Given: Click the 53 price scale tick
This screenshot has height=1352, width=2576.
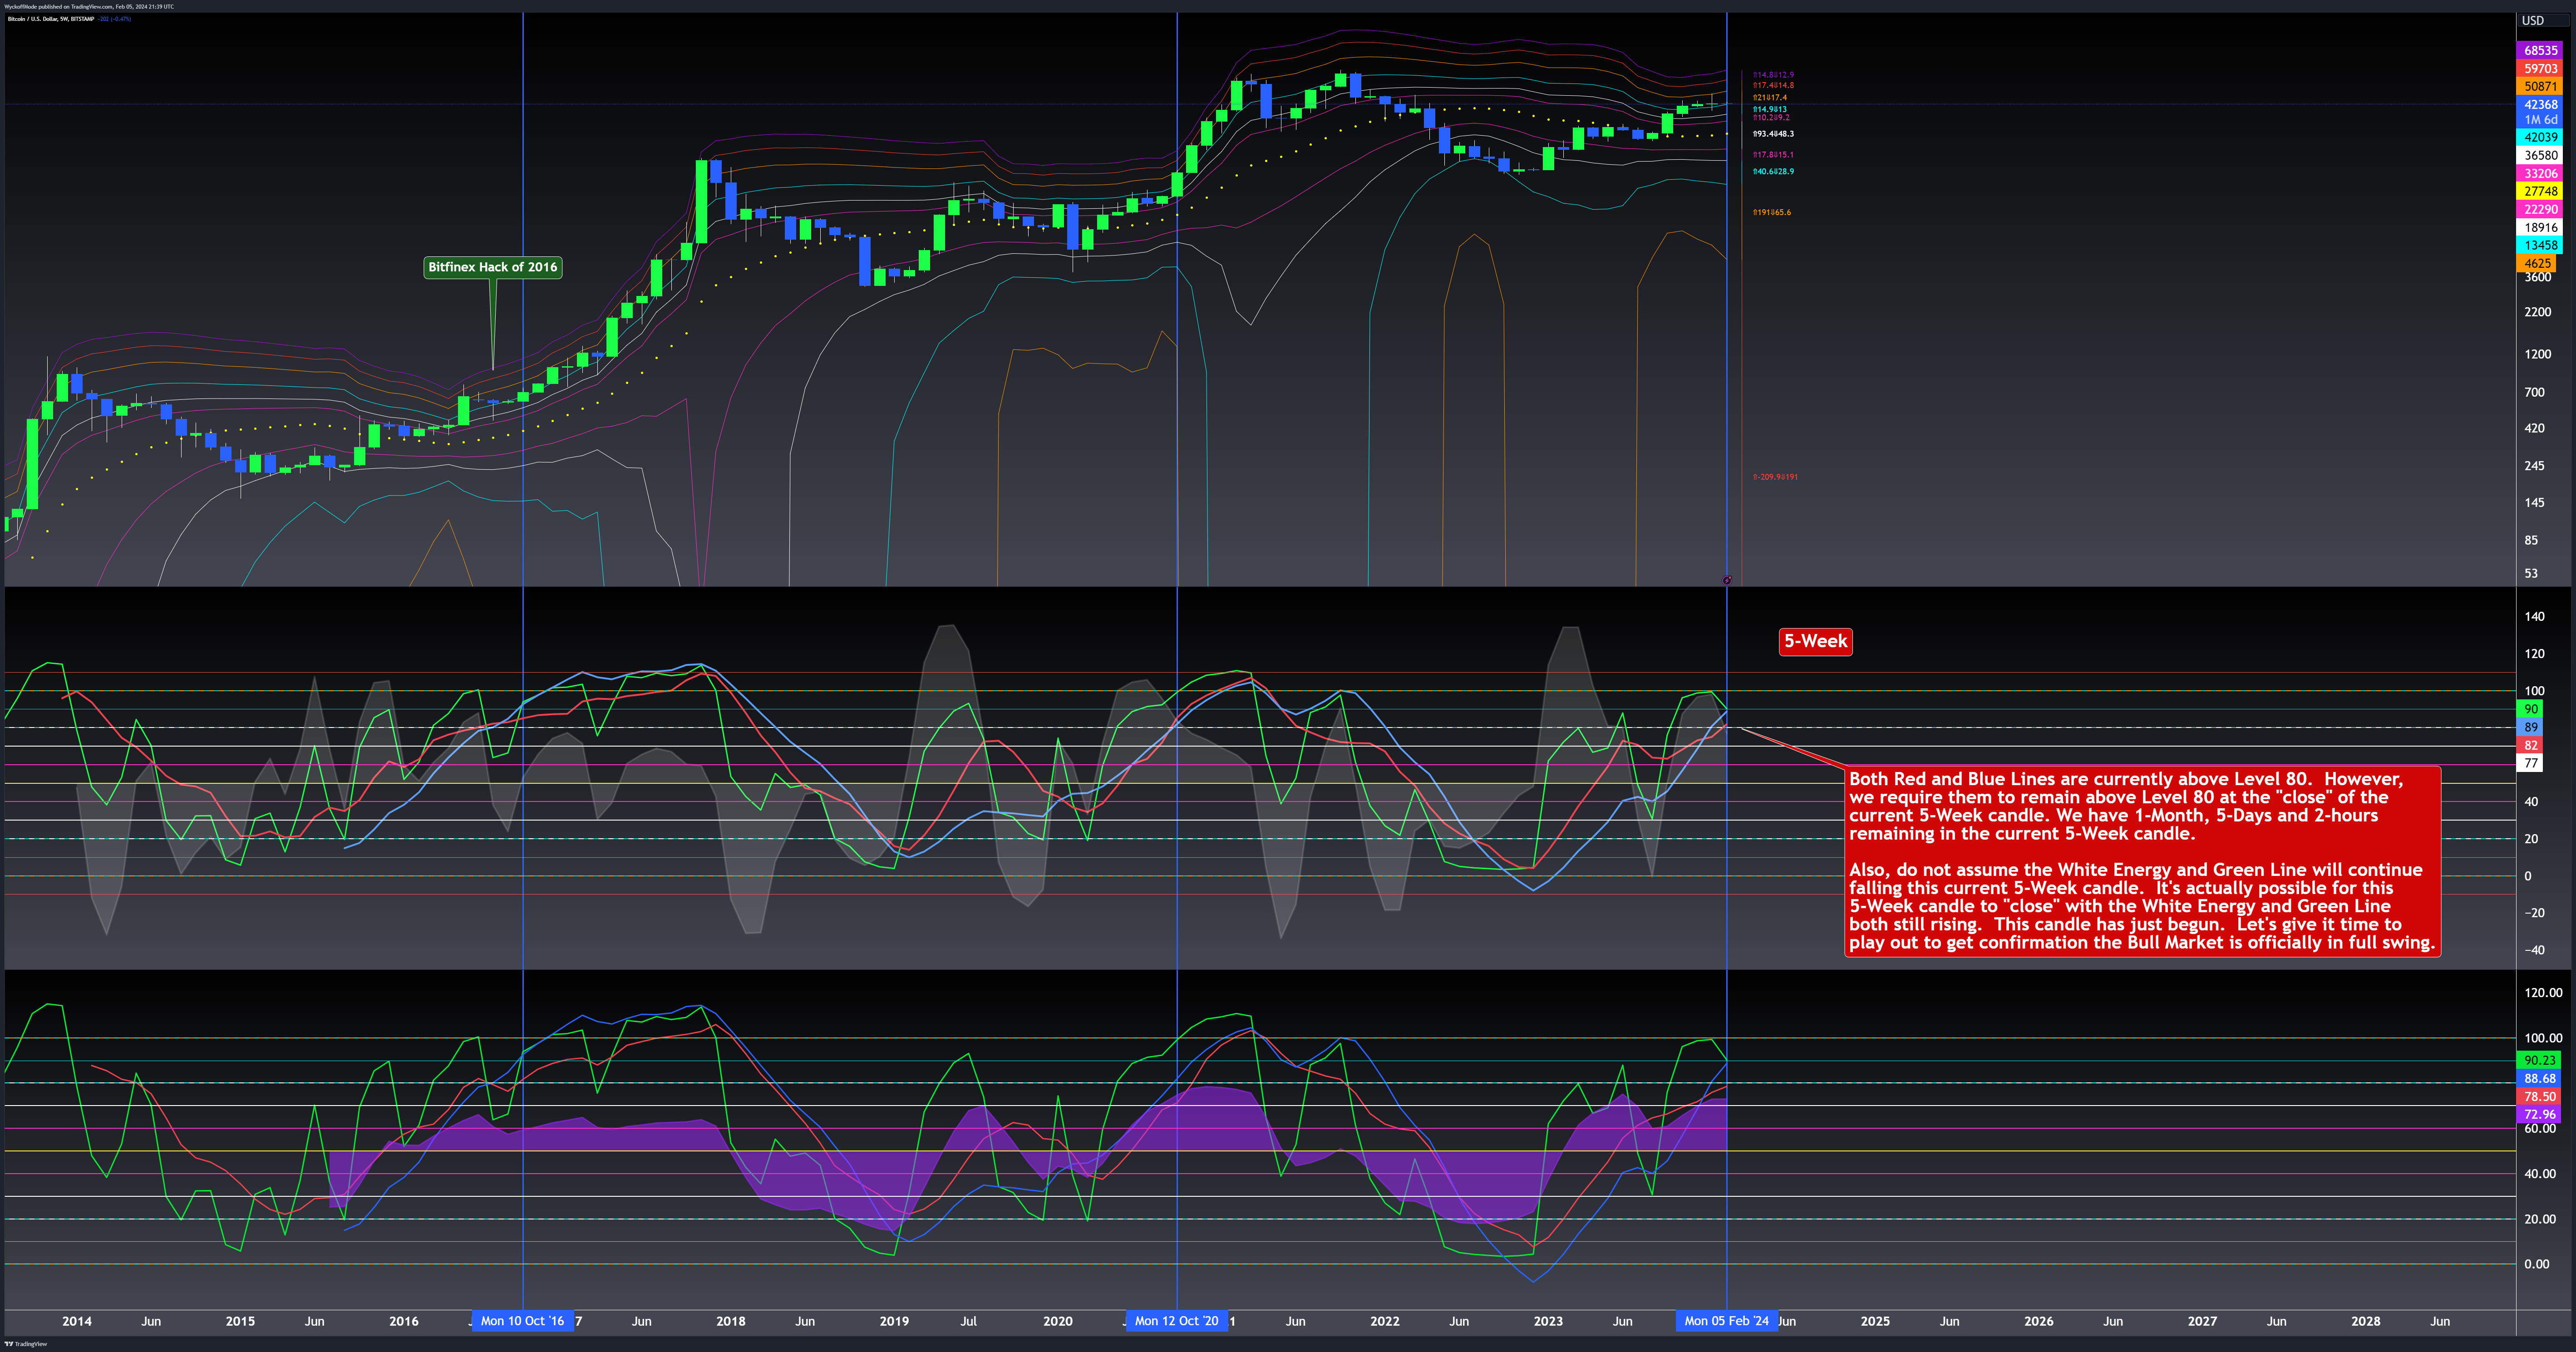Looking at the screenshot, I should pyautogui.click(x=2531, y=574).
